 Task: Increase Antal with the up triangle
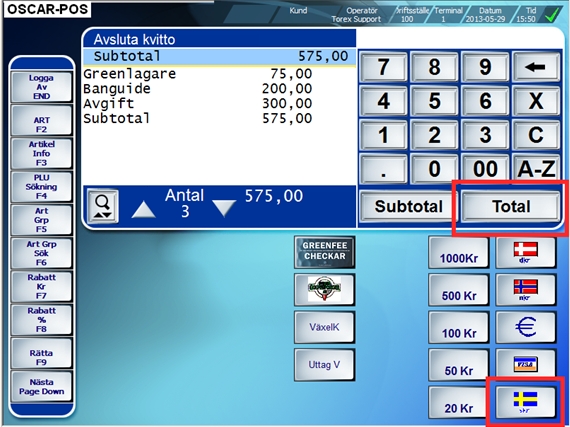(144, 209)
